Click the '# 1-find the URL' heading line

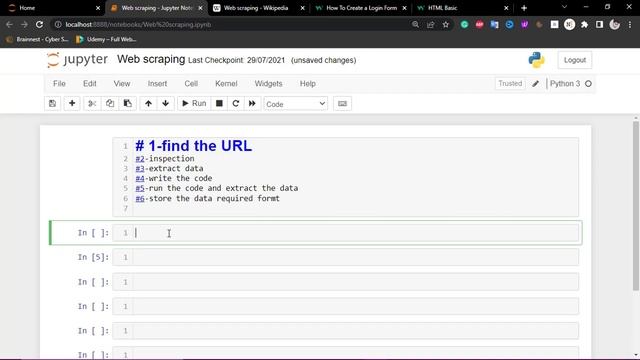coord(194,146)
